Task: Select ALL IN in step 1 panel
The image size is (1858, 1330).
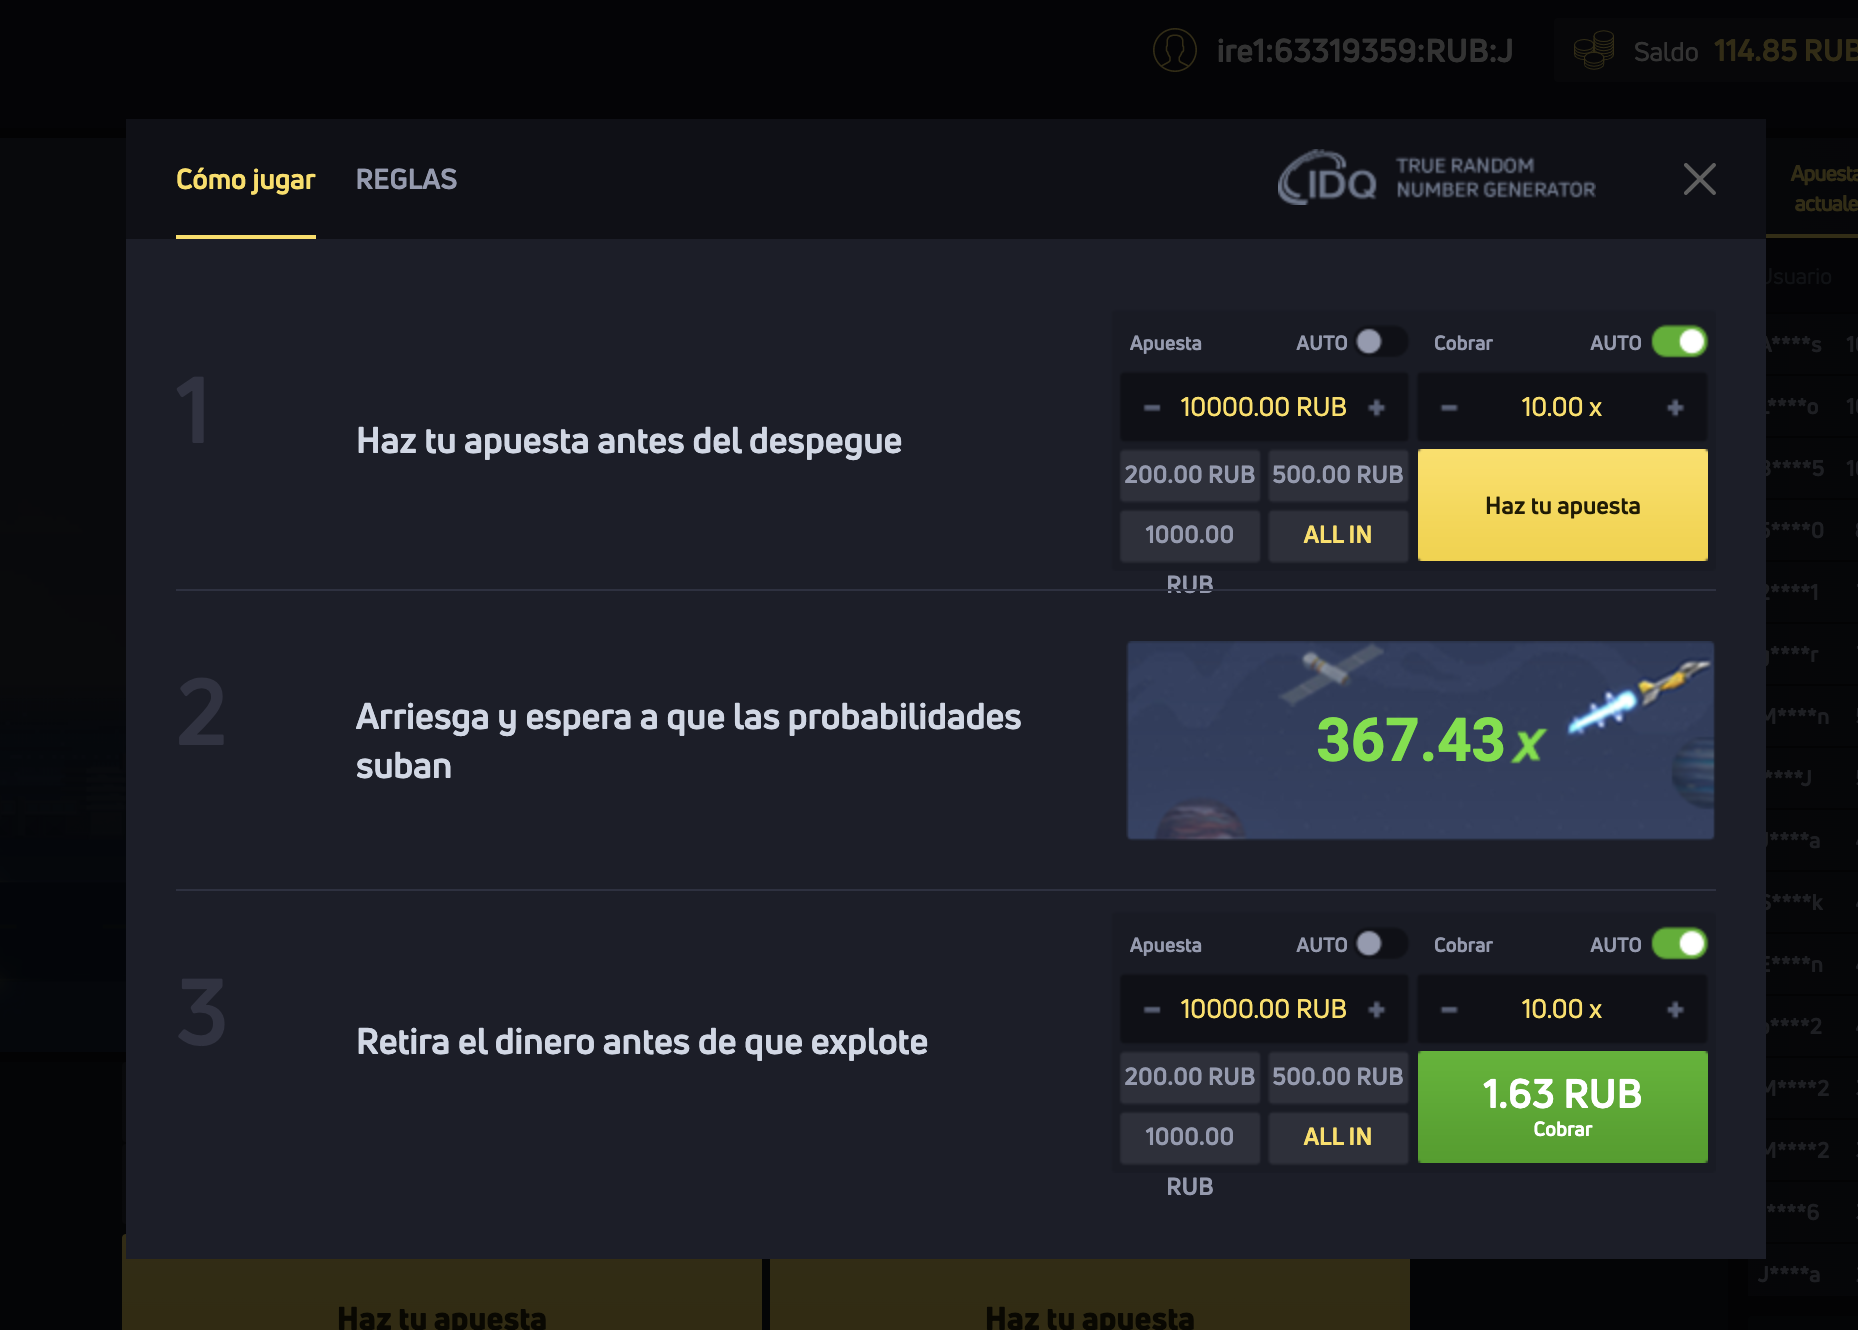Action: click(1337, 535)
